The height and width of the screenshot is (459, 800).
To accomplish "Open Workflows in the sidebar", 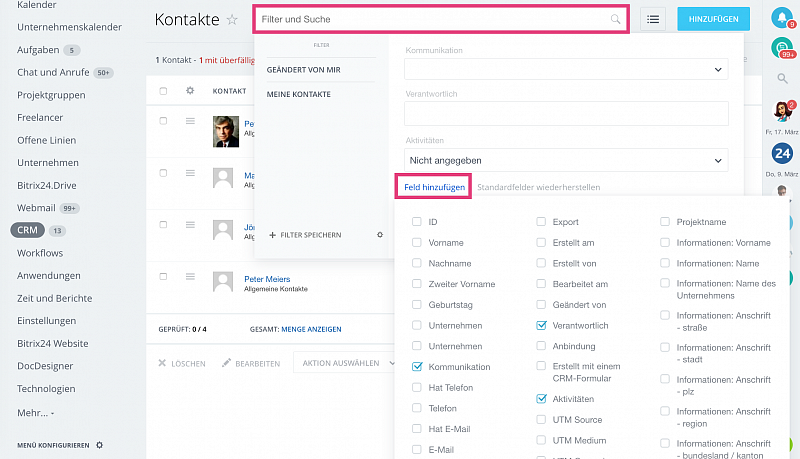I will 40,253.
